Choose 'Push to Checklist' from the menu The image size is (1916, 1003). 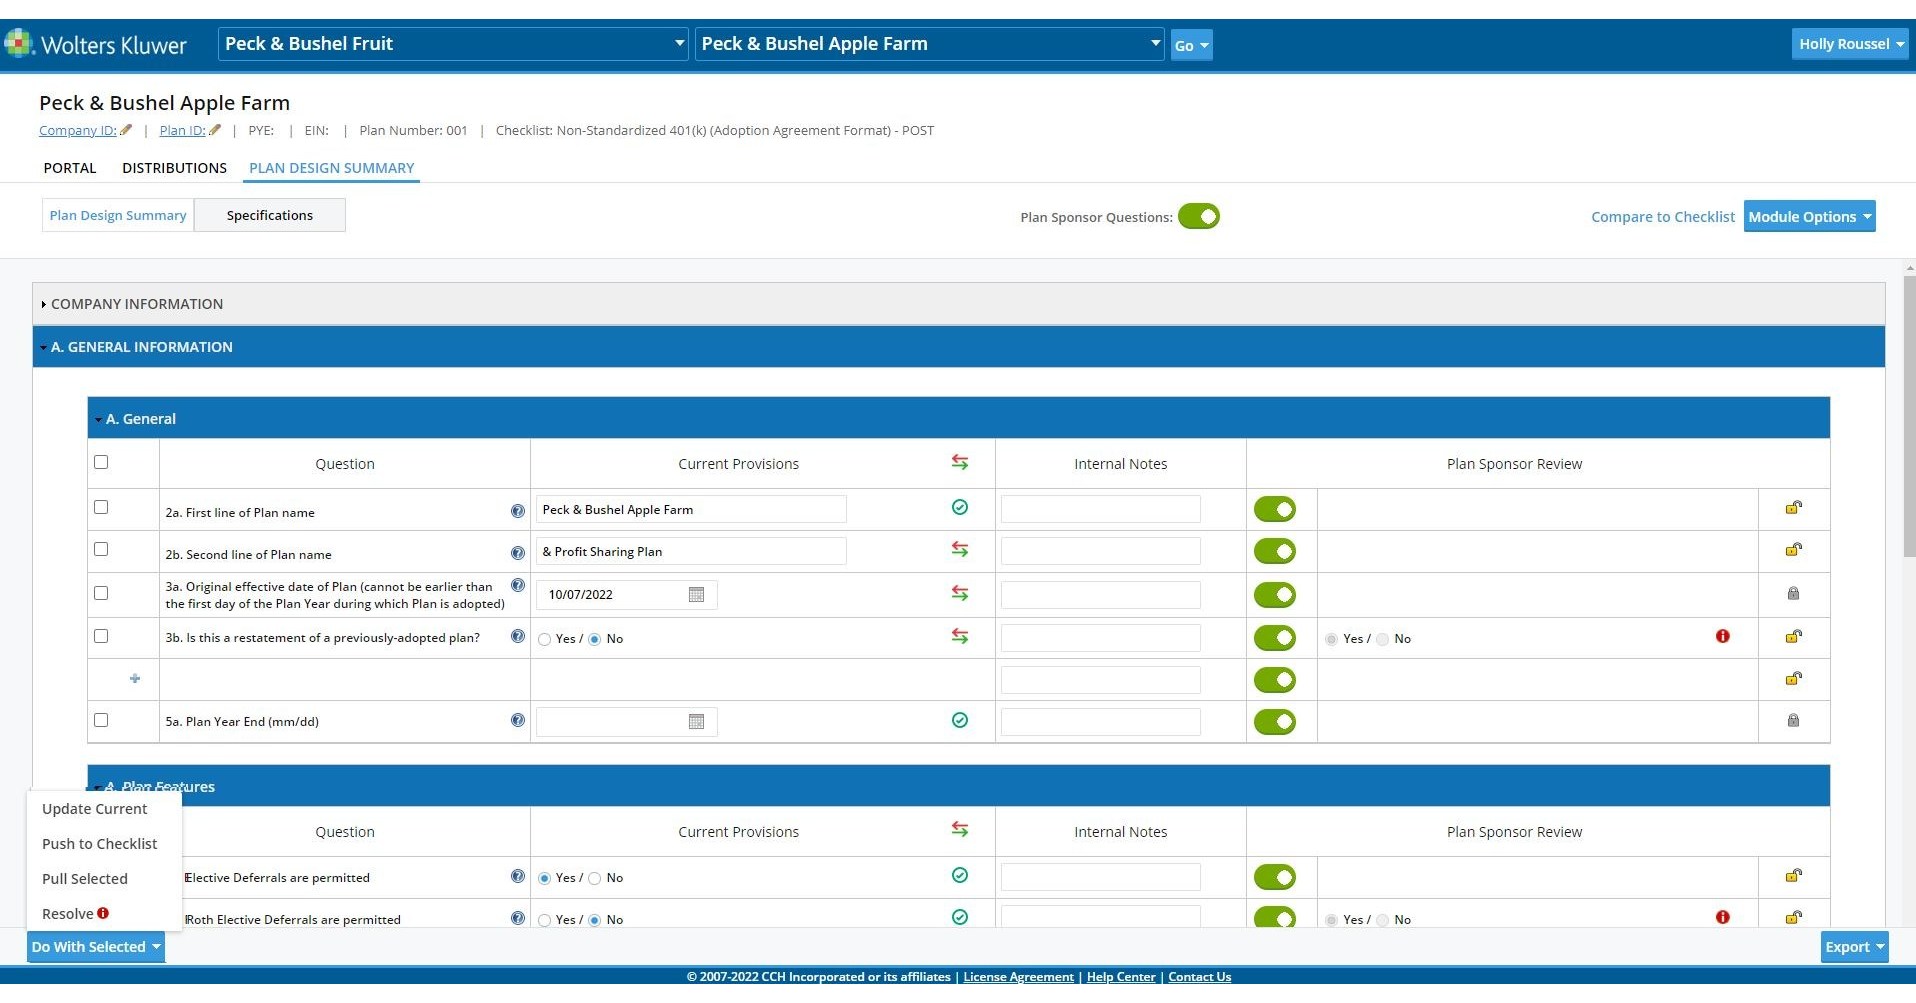click(x=99, y=843)
